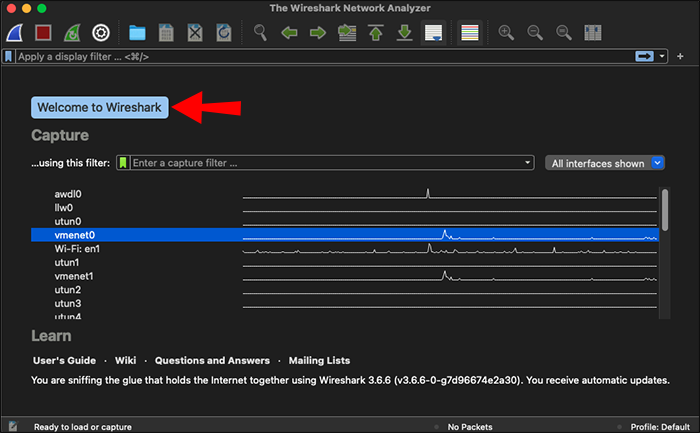This screenshot has width=700, height=433.
Task: Open capture file properties status icon
Action: (x=13, y=427)
